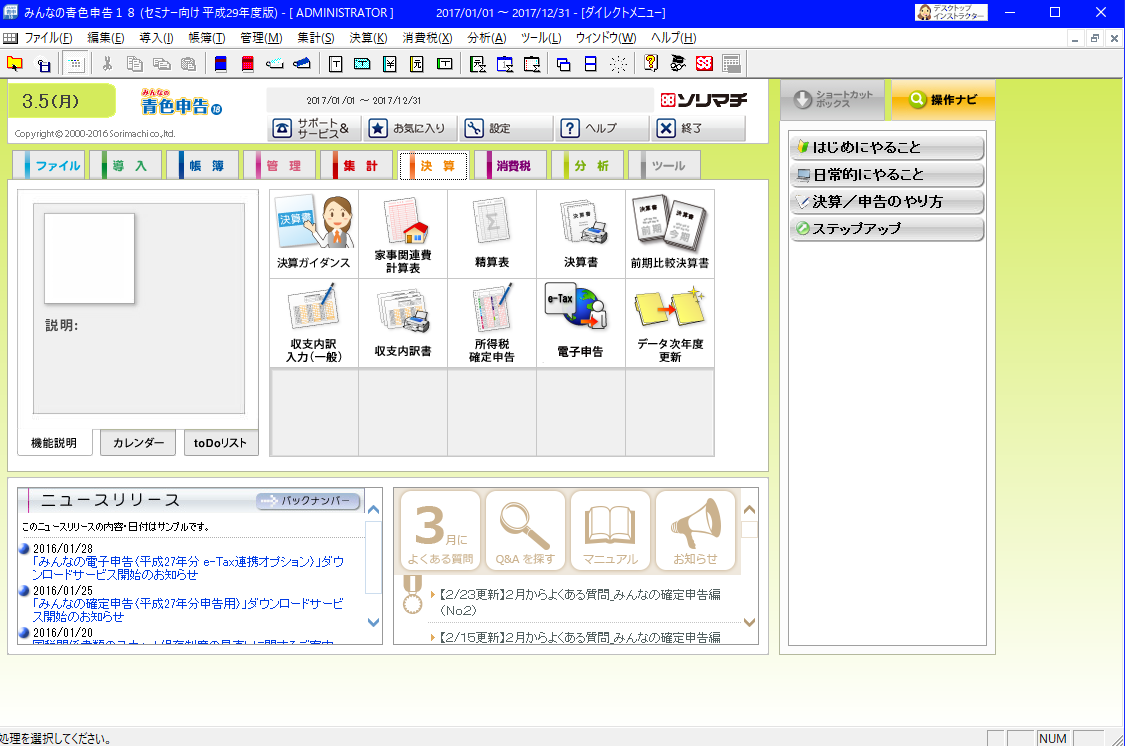Click the news list scroll-up arrow
Viewport: 1125px width, 746px height.
click(373, 509)
